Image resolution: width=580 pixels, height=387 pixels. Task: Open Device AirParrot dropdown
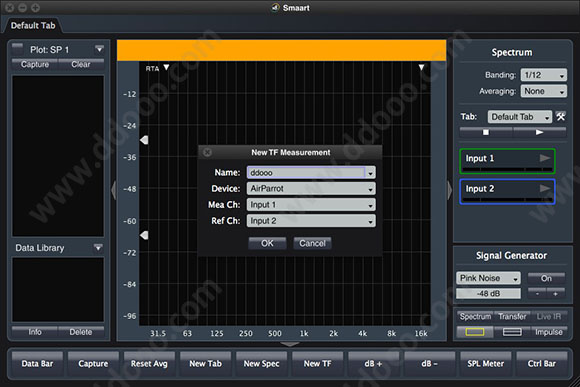311,189
